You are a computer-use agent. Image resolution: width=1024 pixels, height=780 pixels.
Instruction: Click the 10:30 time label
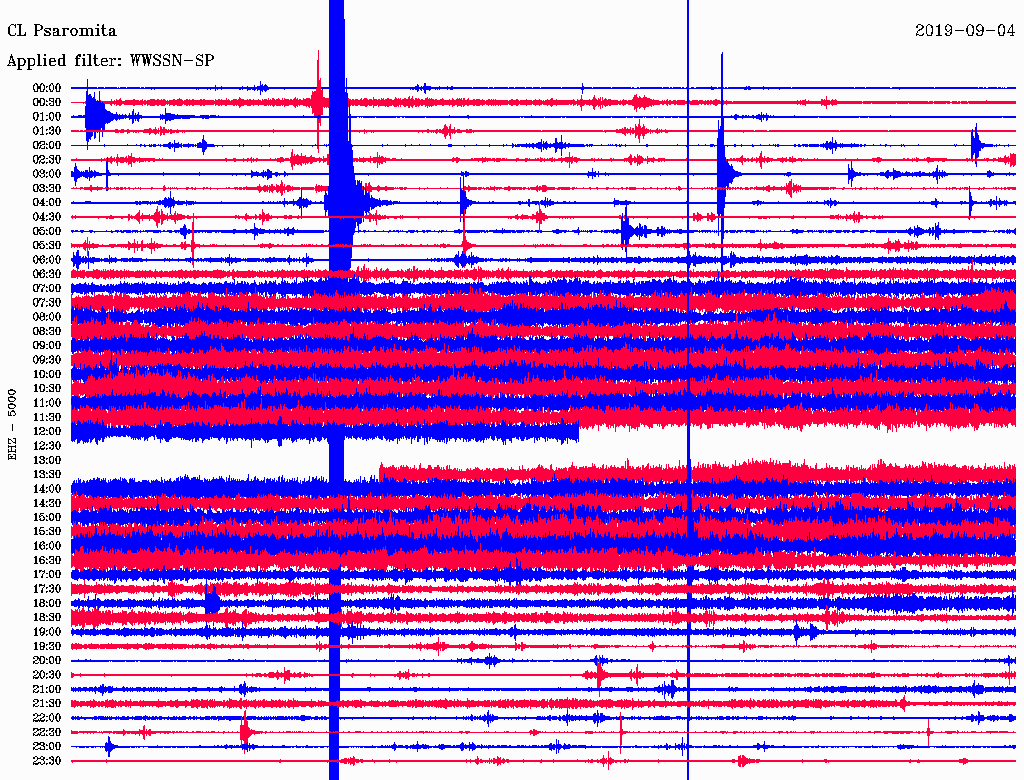click(47, 389)
